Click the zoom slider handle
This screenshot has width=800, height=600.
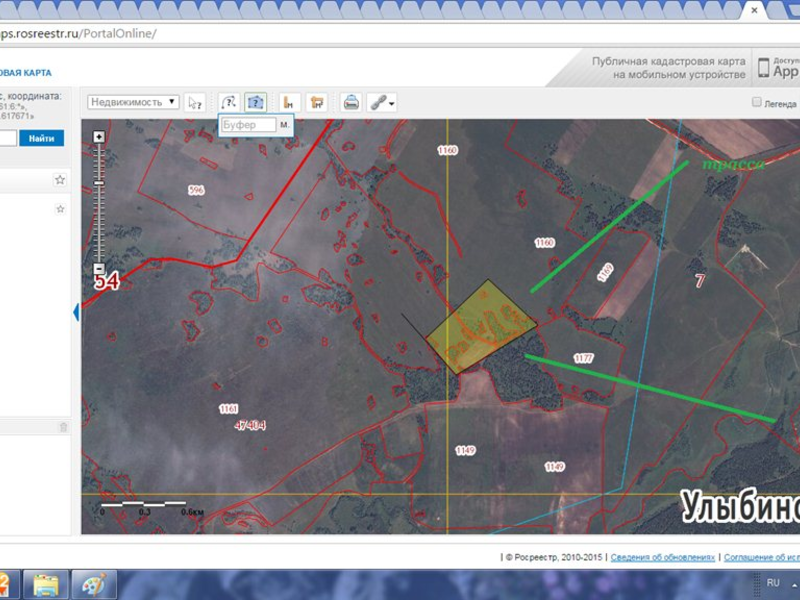click(99, 183)
